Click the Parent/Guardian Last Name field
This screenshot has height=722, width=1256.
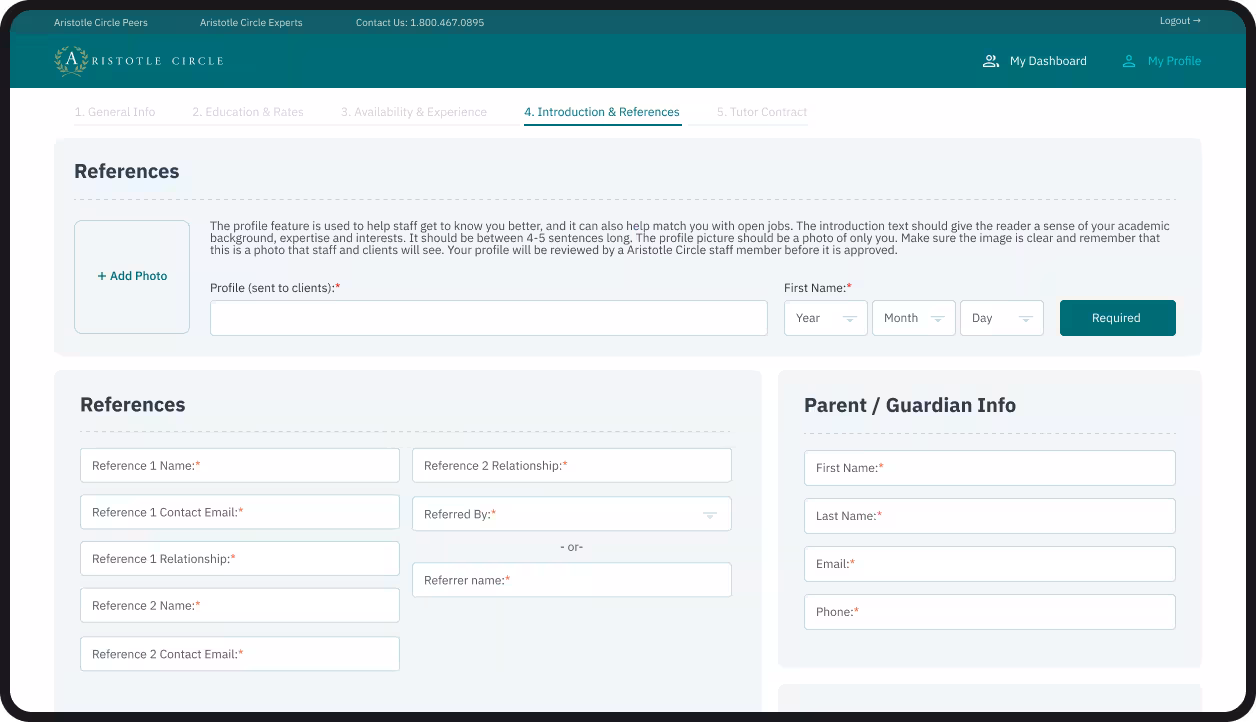(x=990, y=516)
